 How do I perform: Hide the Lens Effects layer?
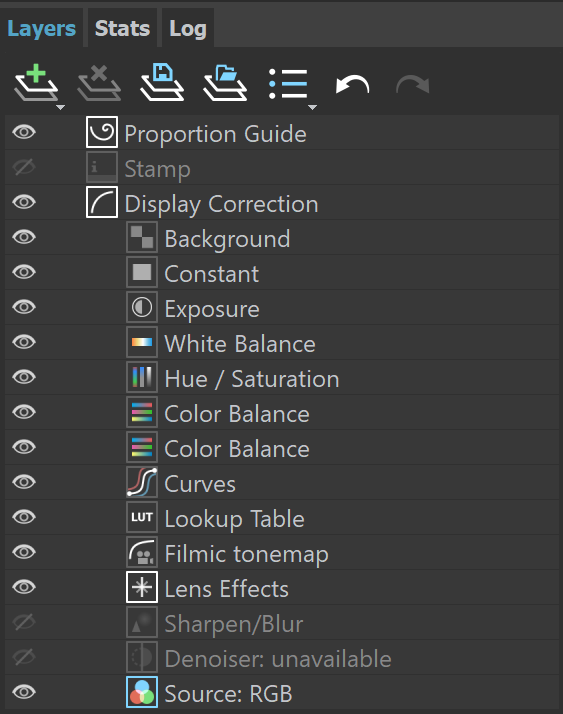(x=24, y=587)
